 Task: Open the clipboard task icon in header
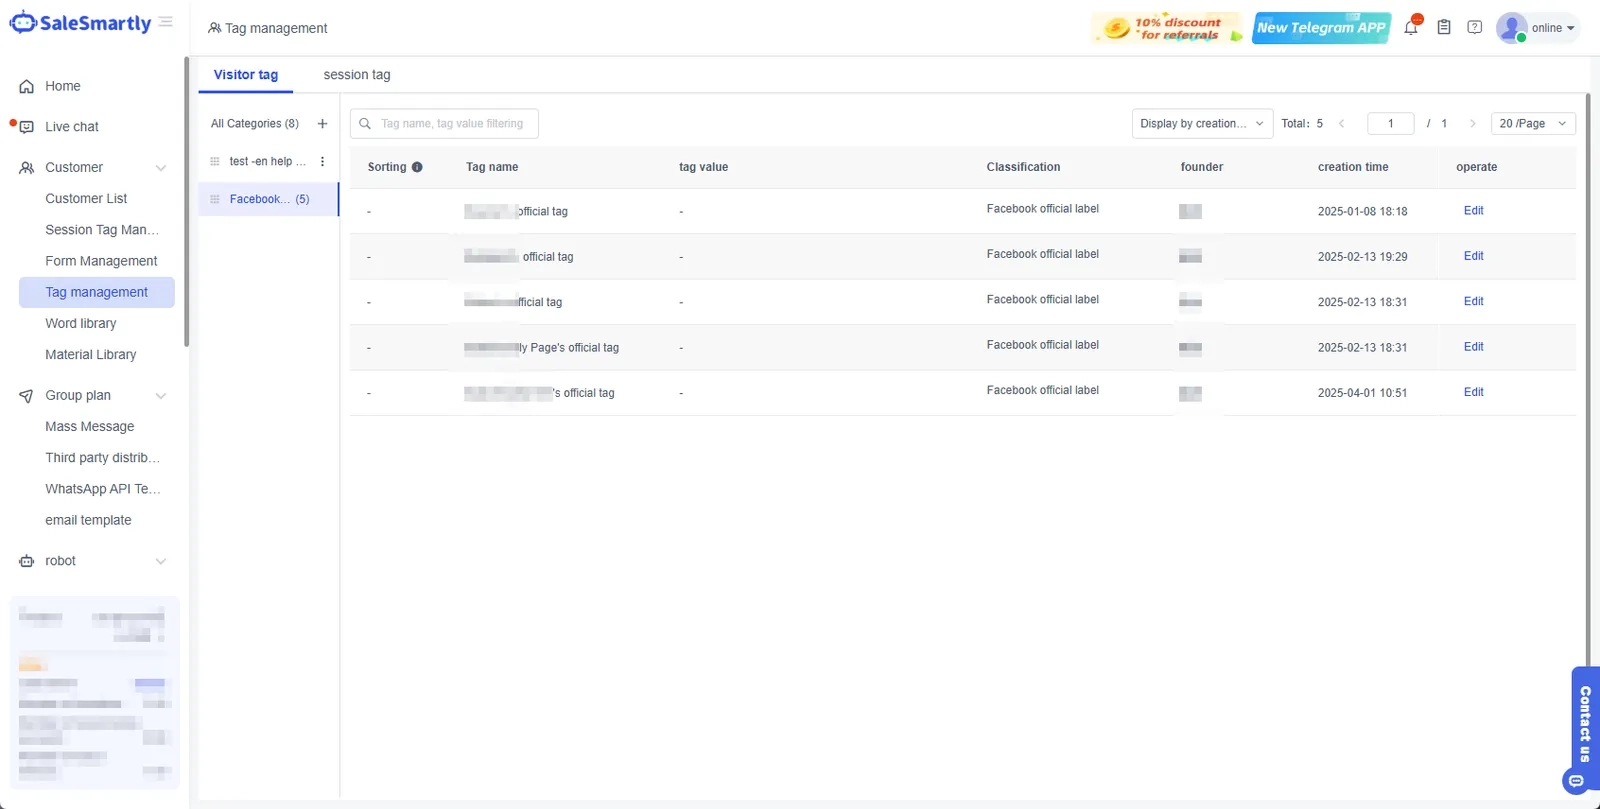point(1444,28)
